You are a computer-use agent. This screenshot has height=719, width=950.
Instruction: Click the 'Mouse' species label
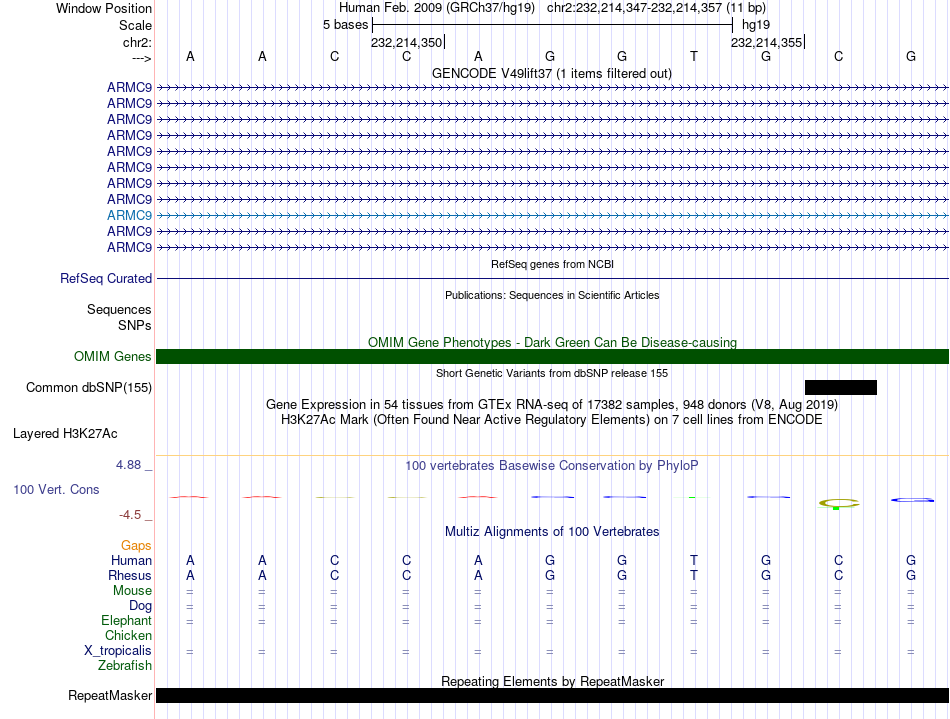(x=132, y=591)
